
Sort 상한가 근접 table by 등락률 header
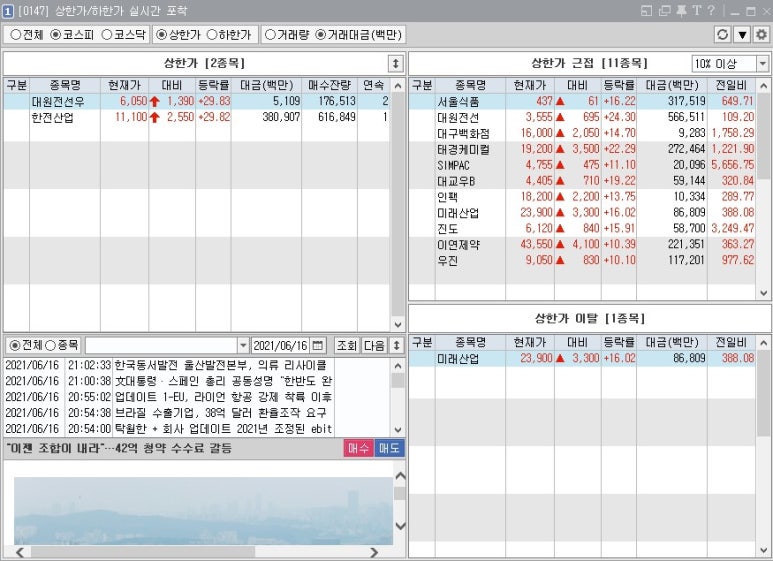click(x=619, y=85)
